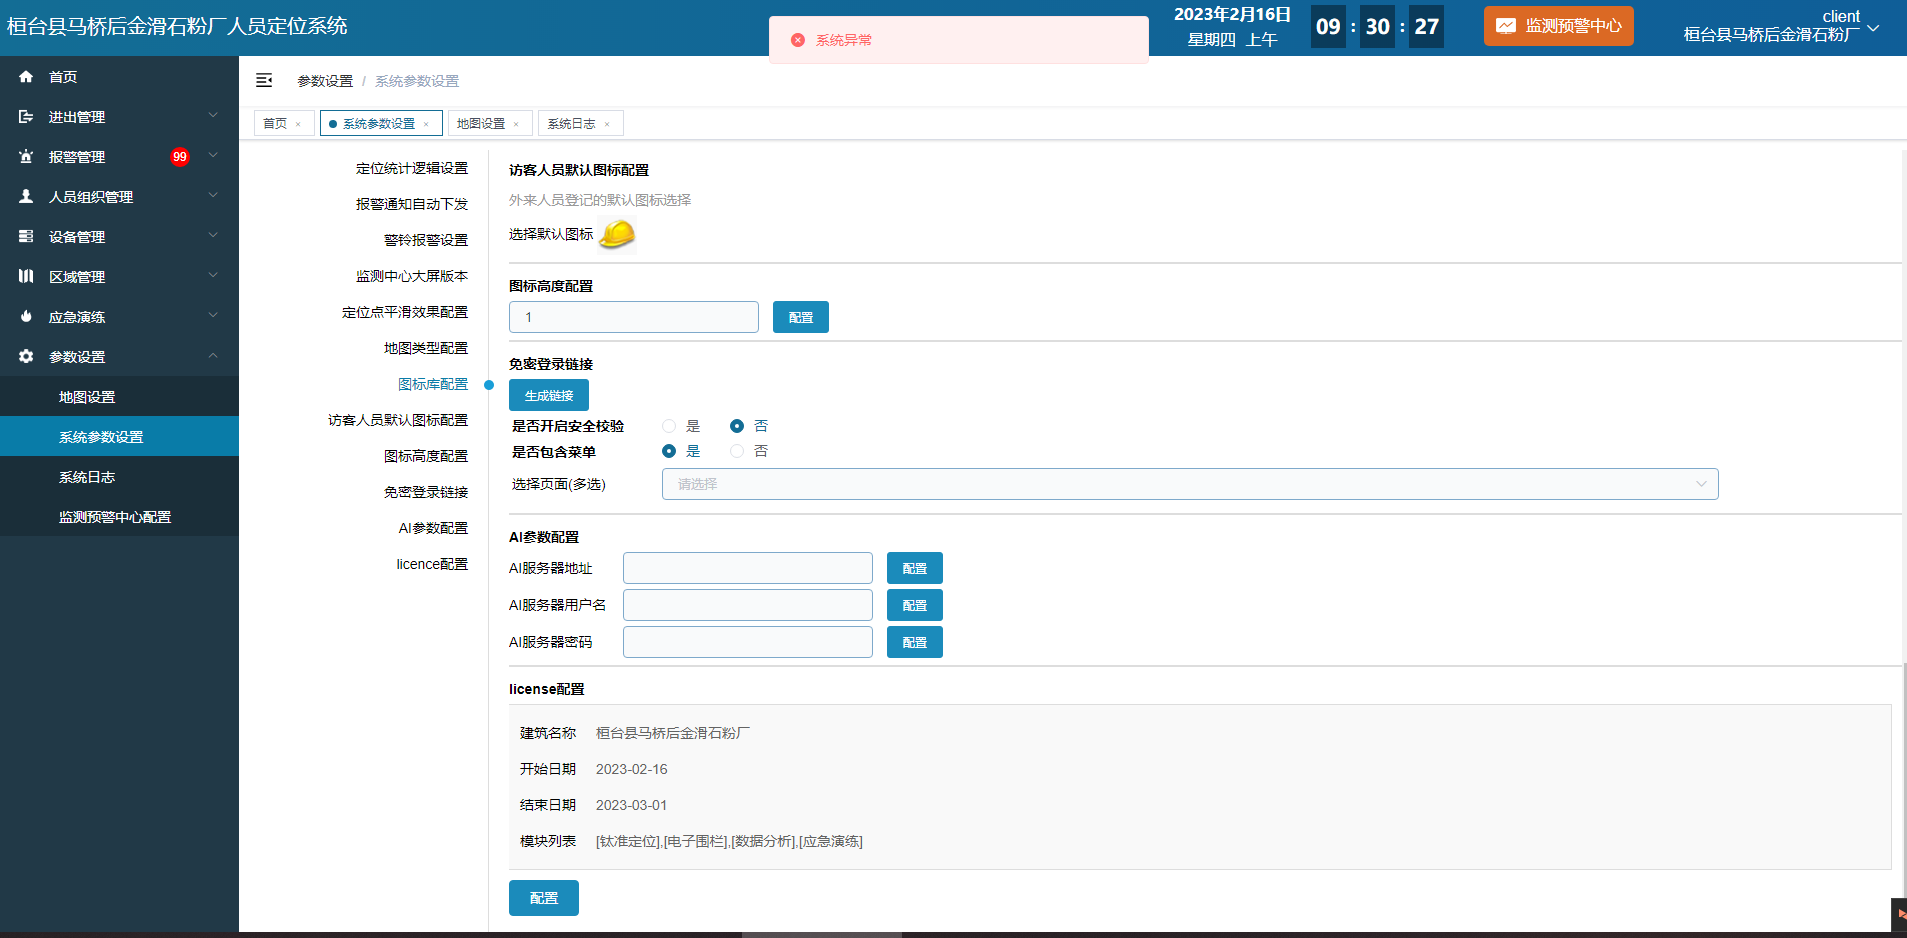Screen dimensions: 1907x938
Task: Expand the 报警管理 menu chevron
Action: pos(213,156)
